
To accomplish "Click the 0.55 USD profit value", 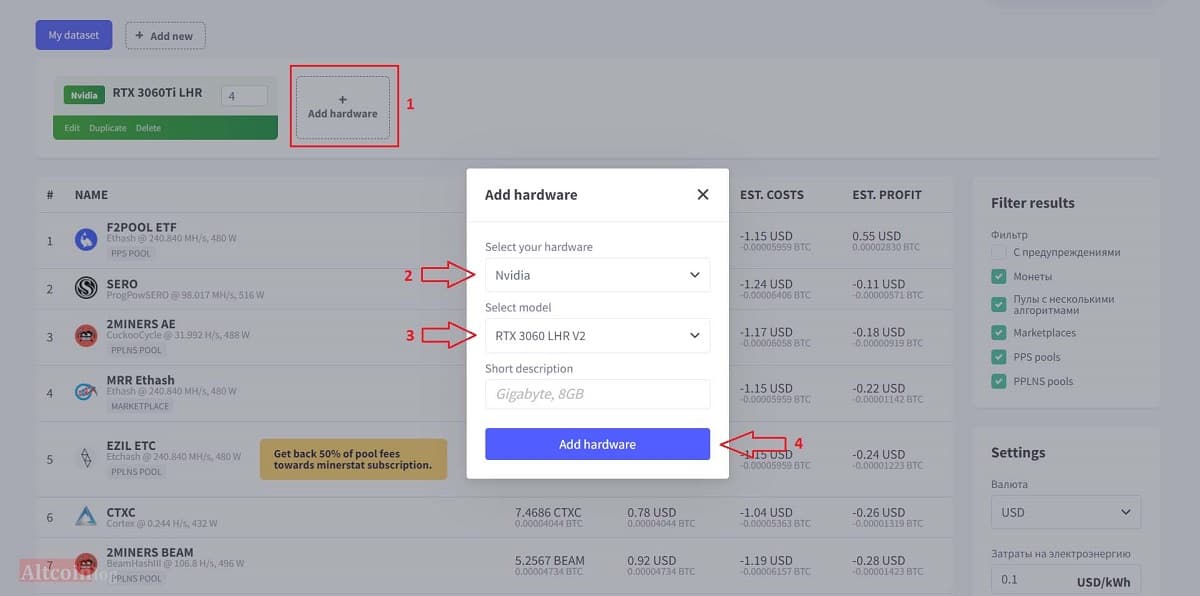I will point(877,236).
